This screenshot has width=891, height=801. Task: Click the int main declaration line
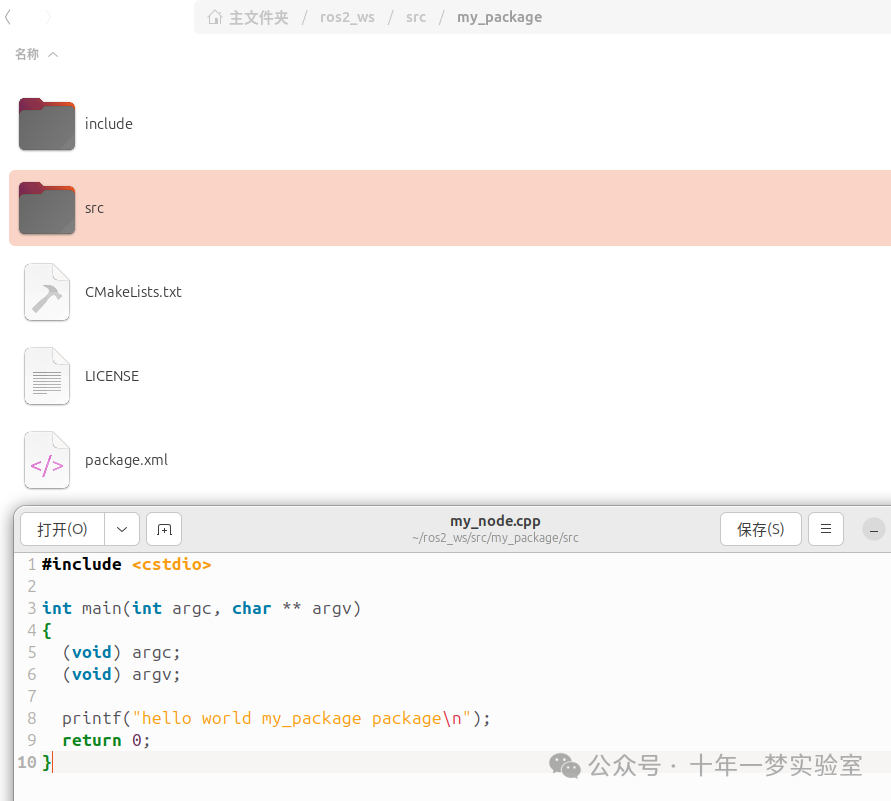click(x=201, y=608)
